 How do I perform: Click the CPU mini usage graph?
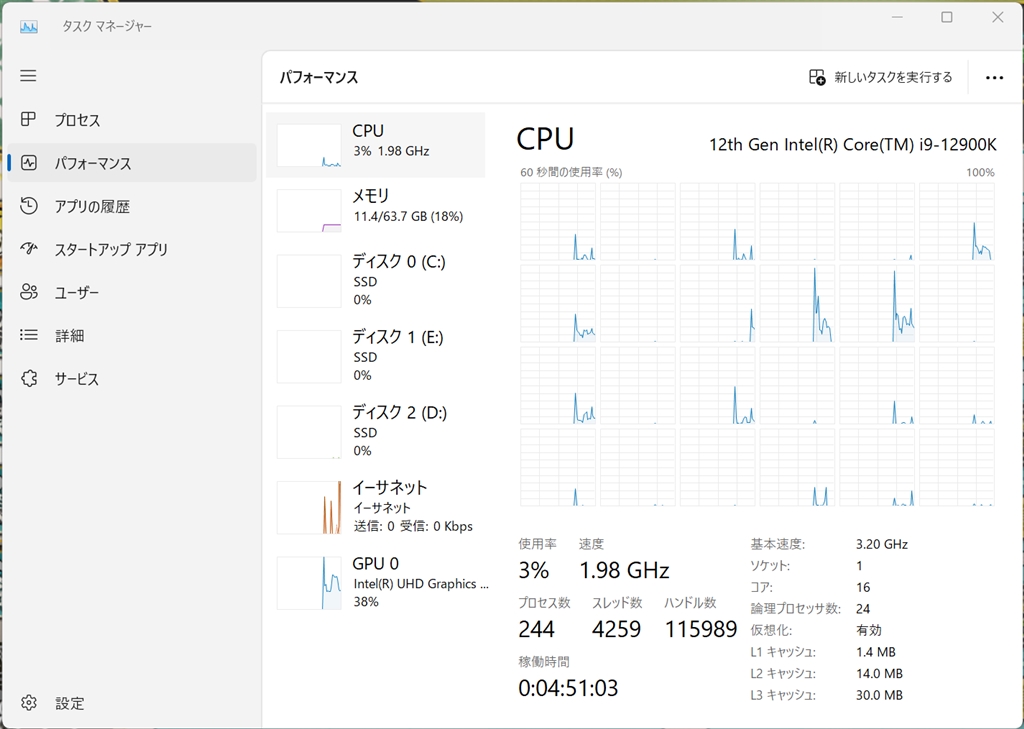[309, 146]
